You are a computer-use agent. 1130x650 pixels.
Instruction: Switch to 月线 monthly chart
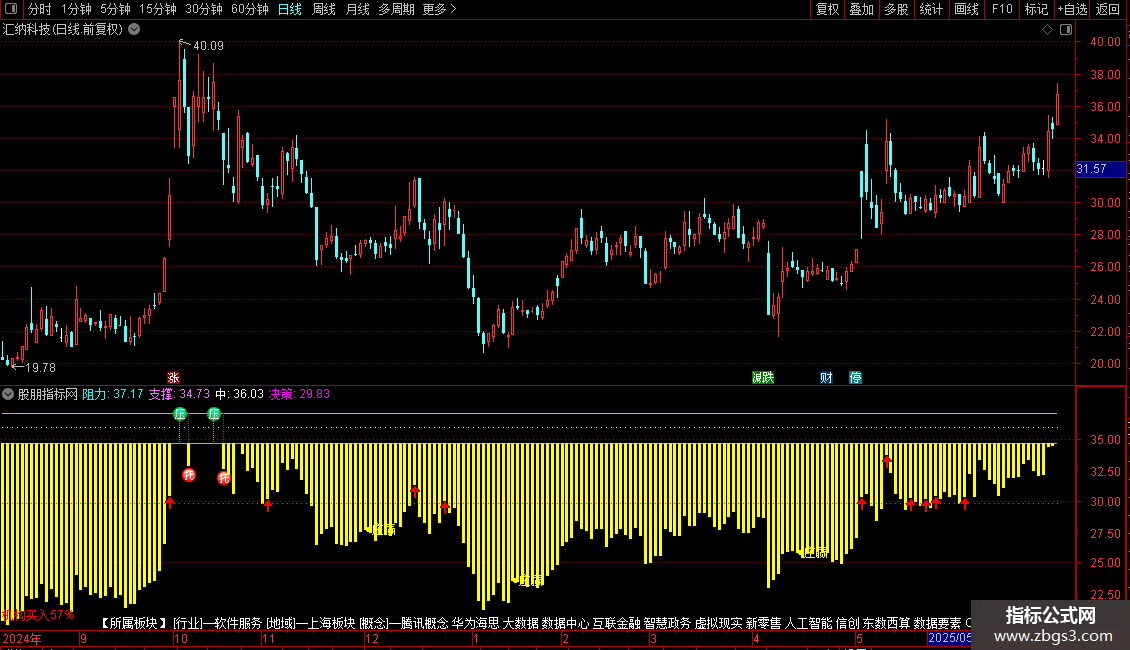coord(357,9)
